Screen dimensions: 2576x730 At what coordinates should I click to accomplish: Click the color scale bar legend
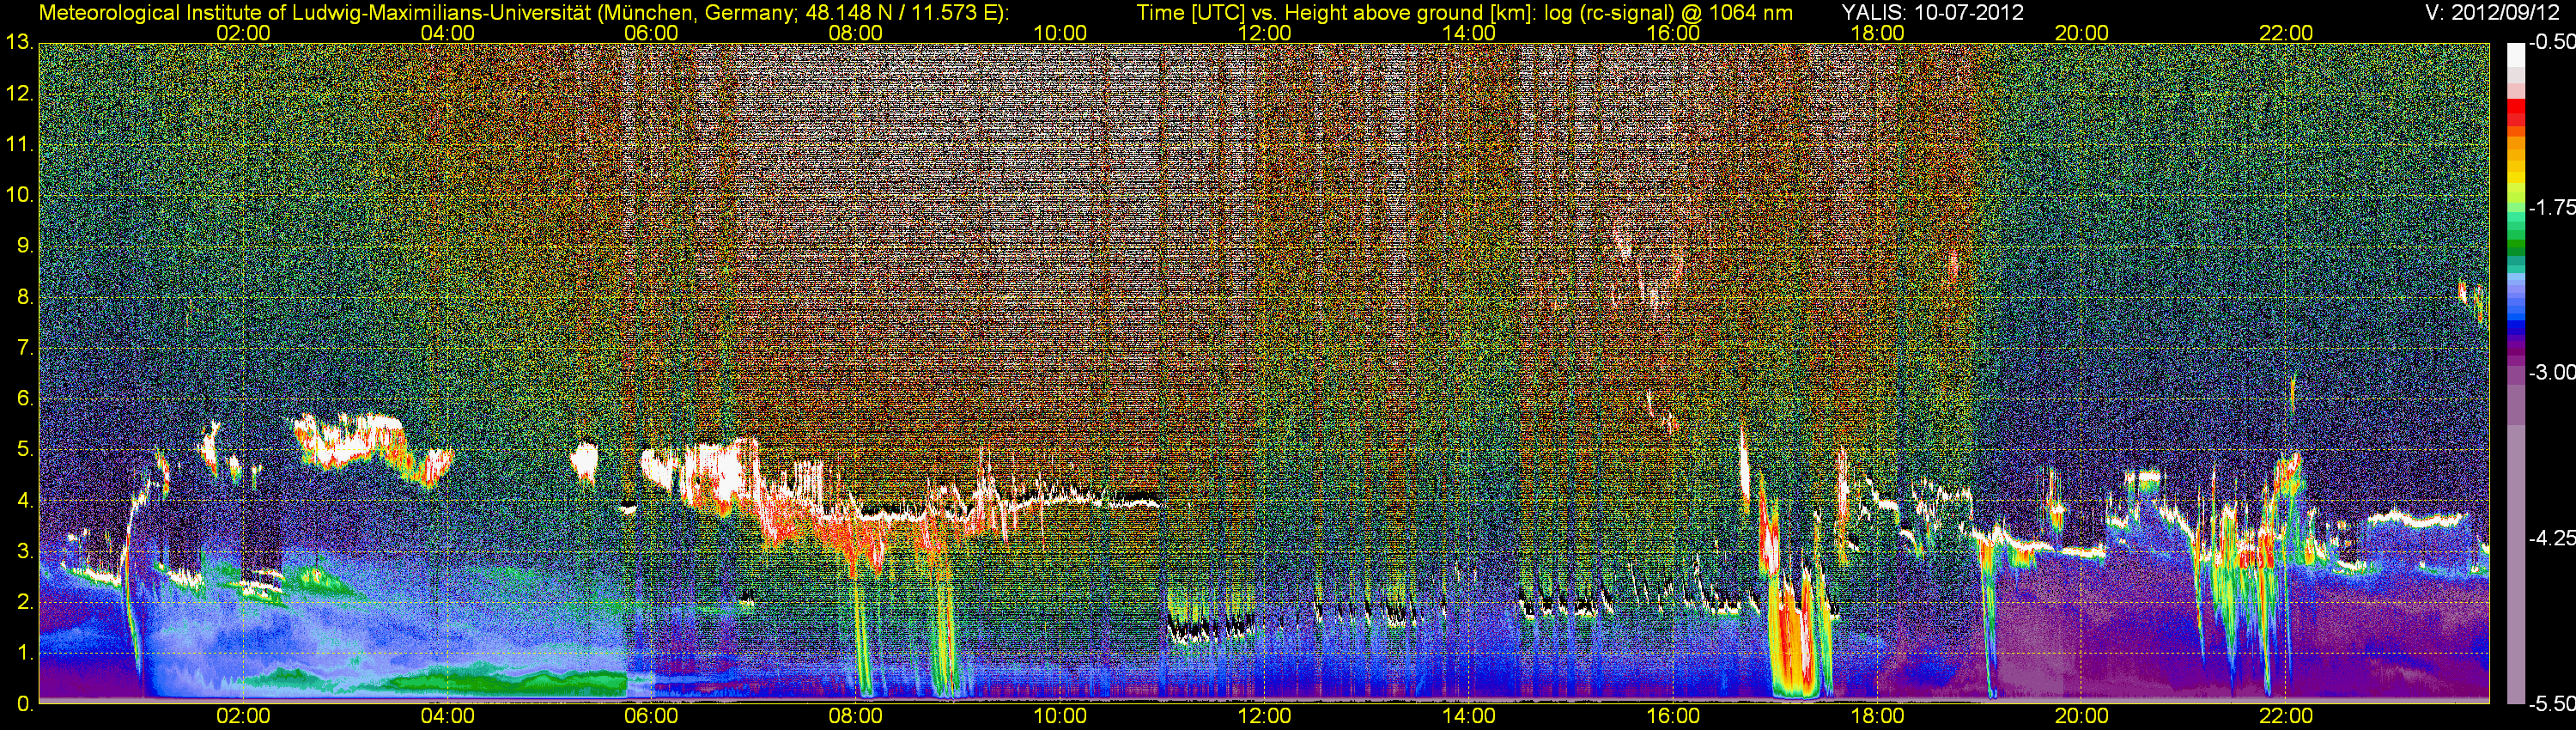click(2516, 373)
